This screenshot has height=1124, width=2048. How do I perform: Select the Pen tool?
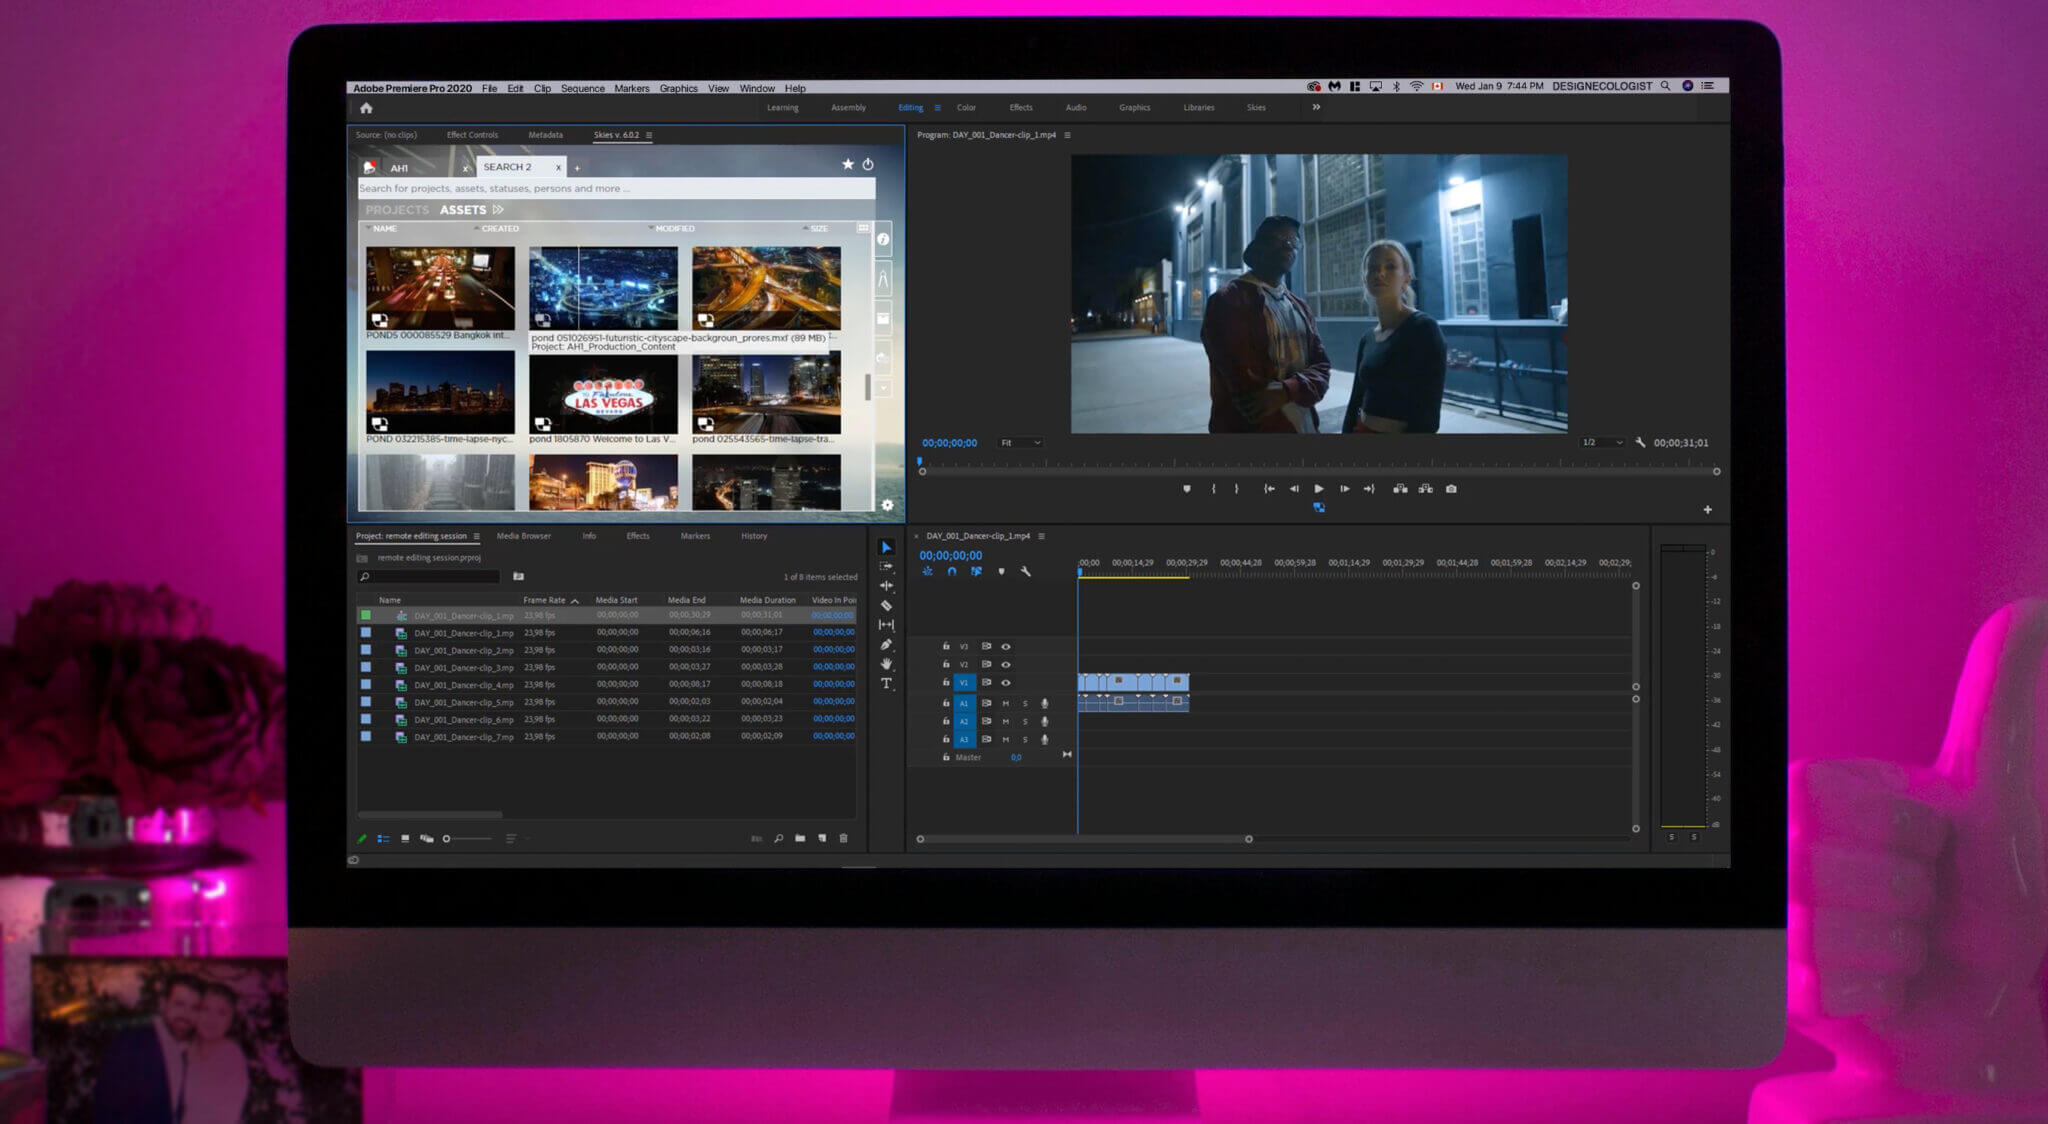coord(886,645)
